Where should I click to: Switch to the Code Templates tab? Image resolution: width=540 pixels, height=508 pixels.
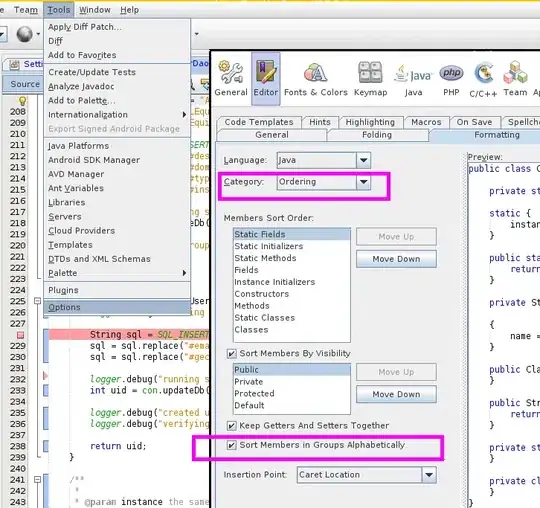[259, 122]
